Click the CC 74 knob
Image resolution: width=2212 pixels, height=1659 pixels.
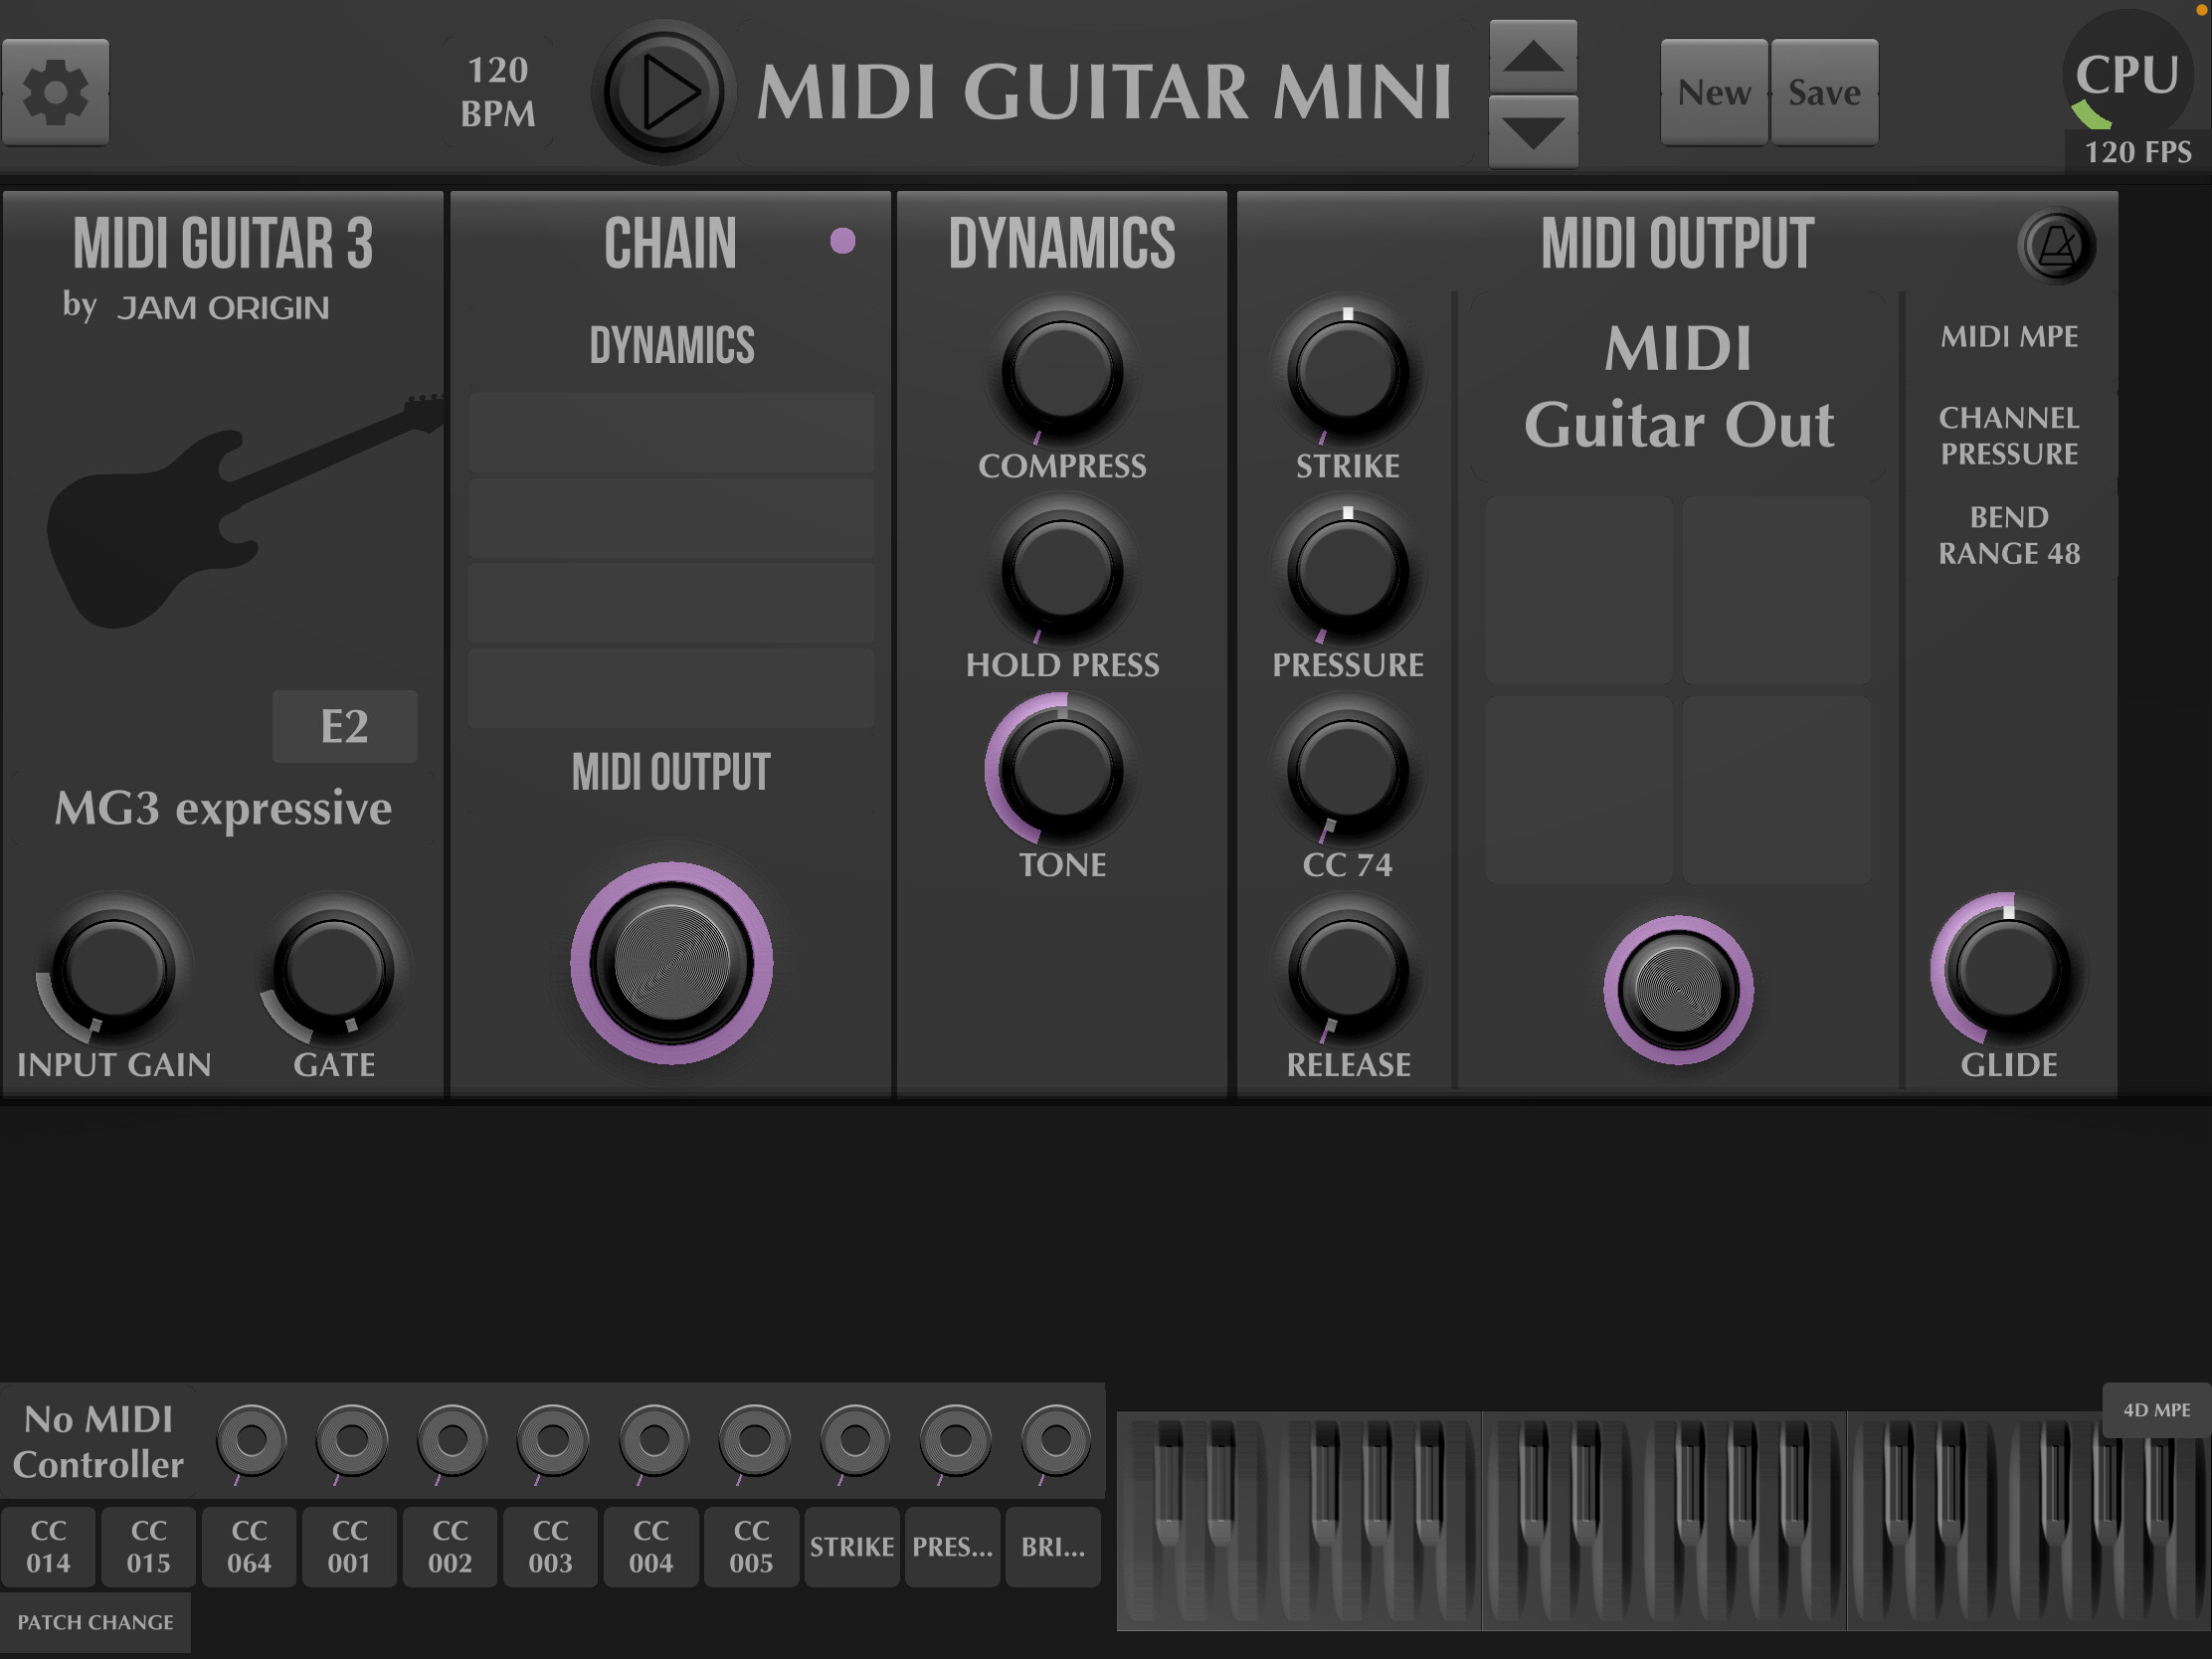[x=1347, y=770]
